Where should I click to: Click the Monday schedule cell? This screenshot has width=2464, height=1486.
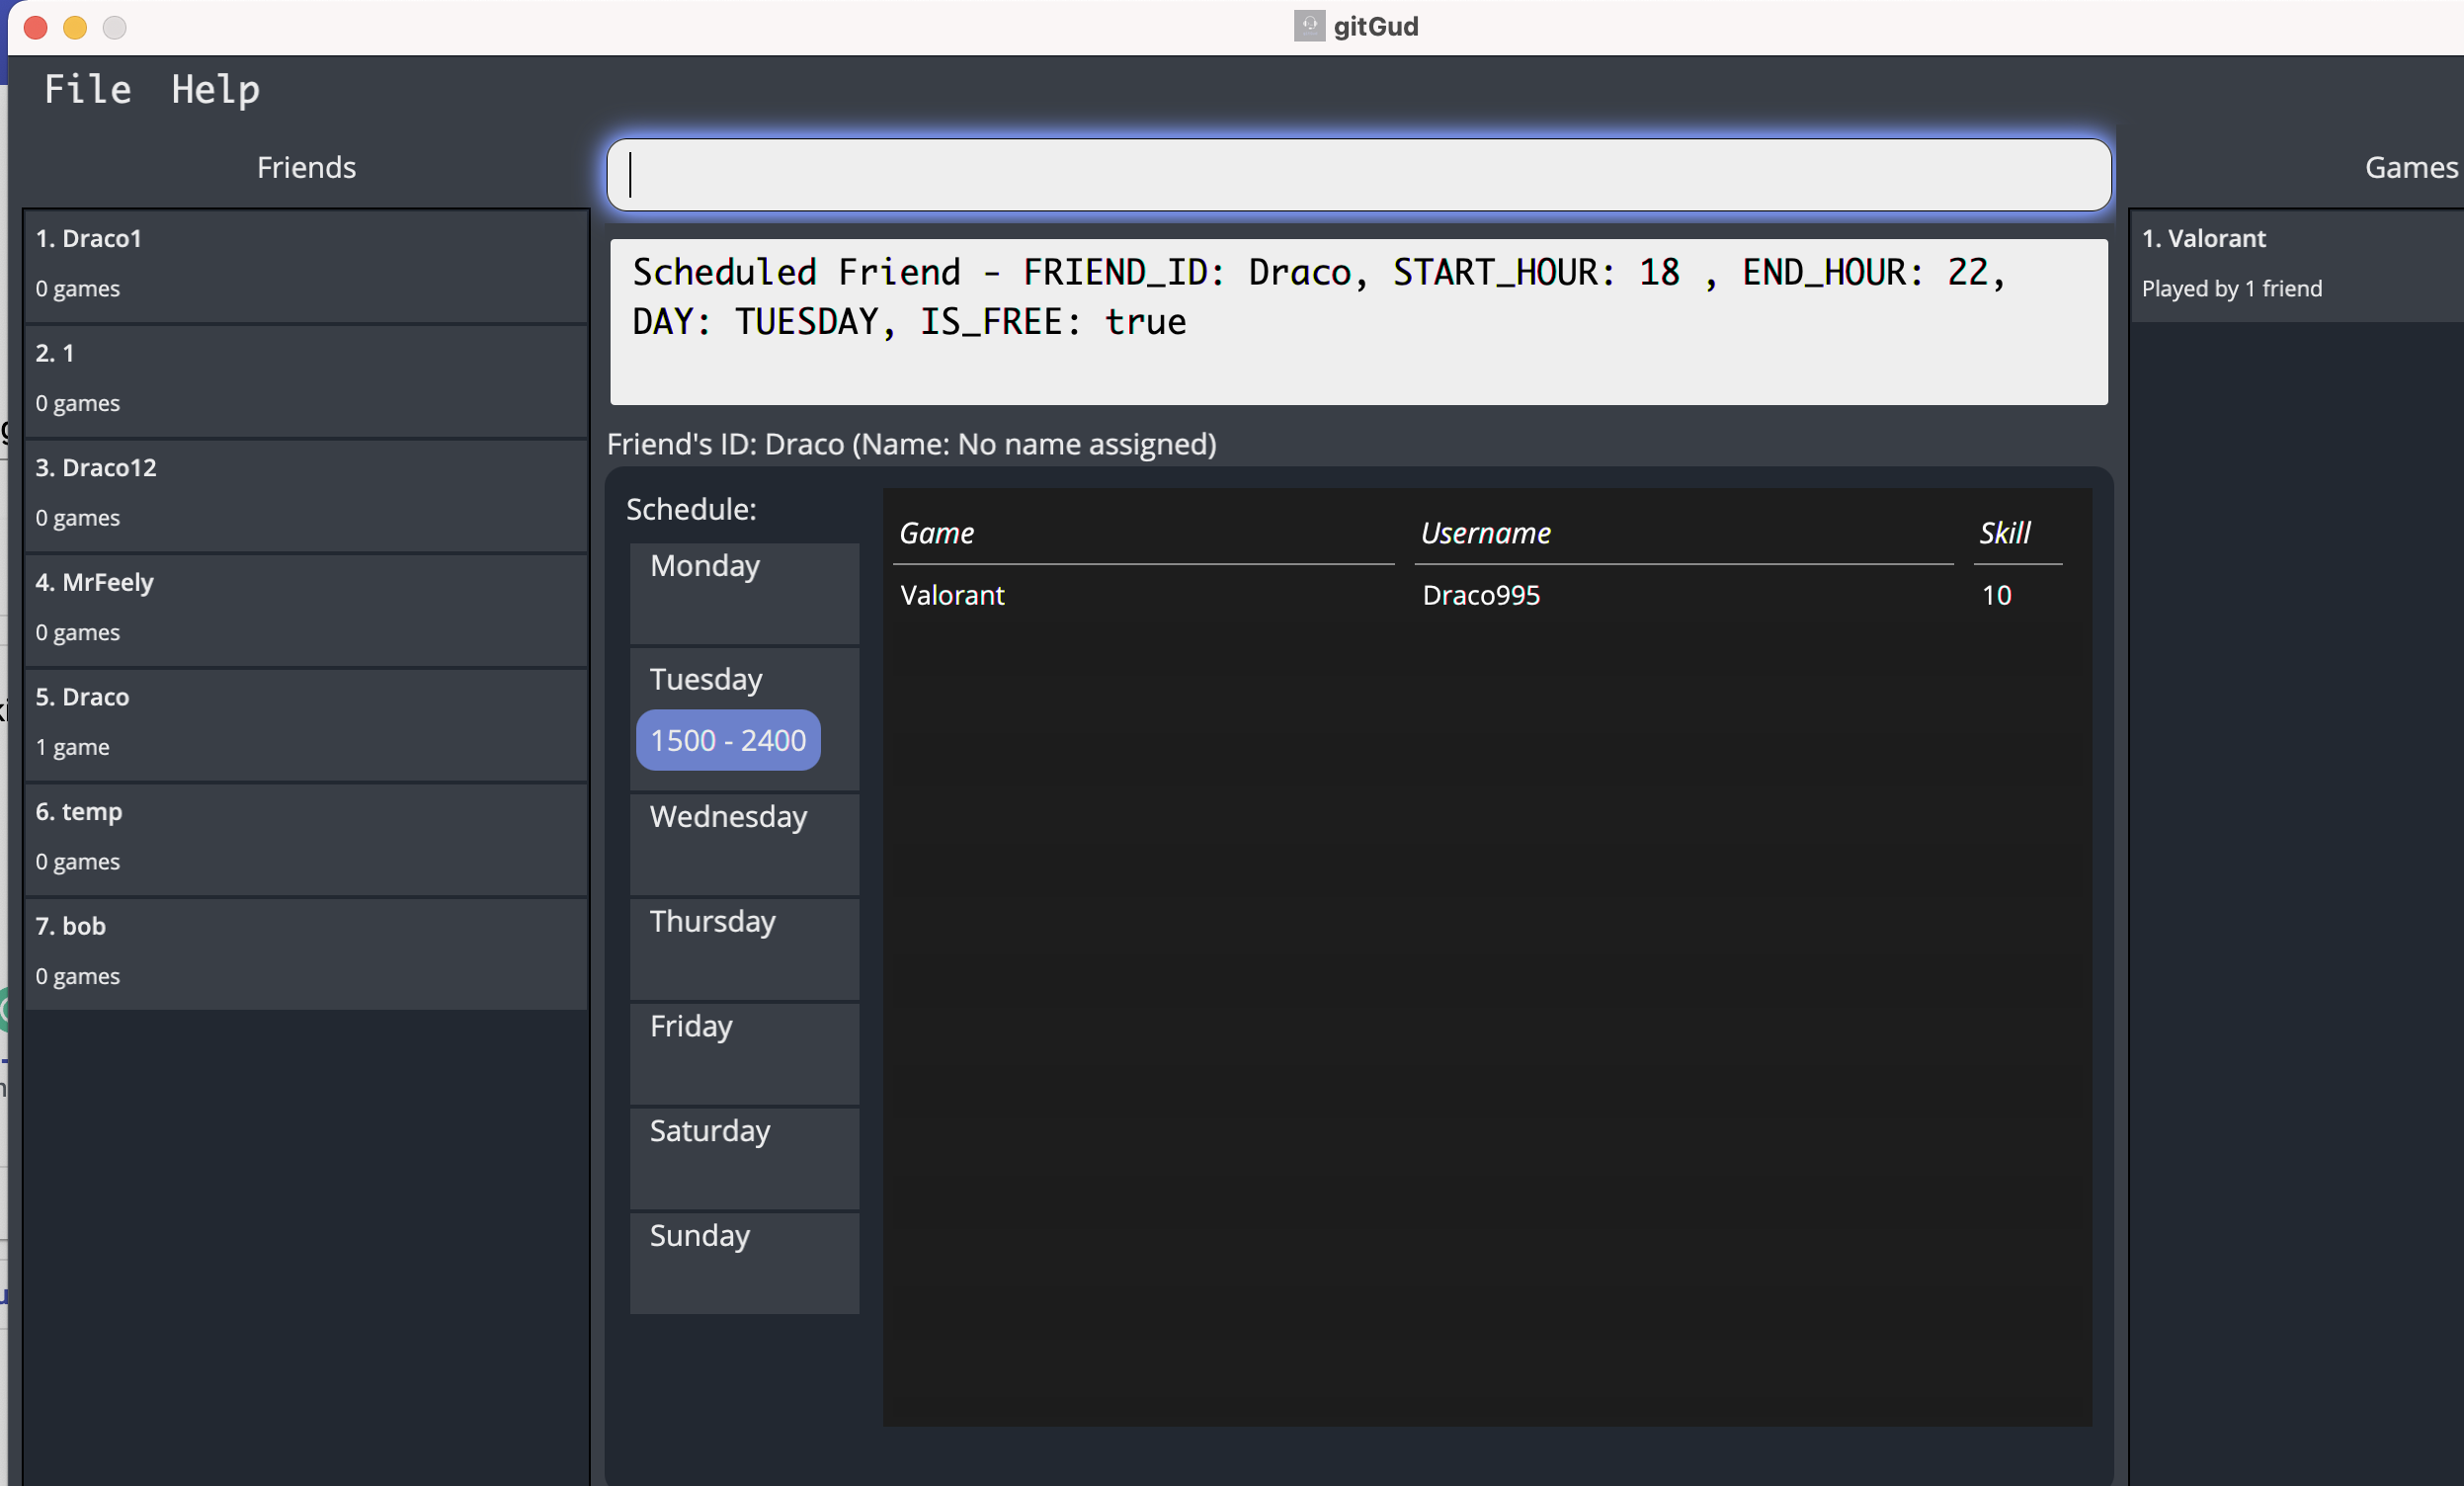[x=744, y=592]
